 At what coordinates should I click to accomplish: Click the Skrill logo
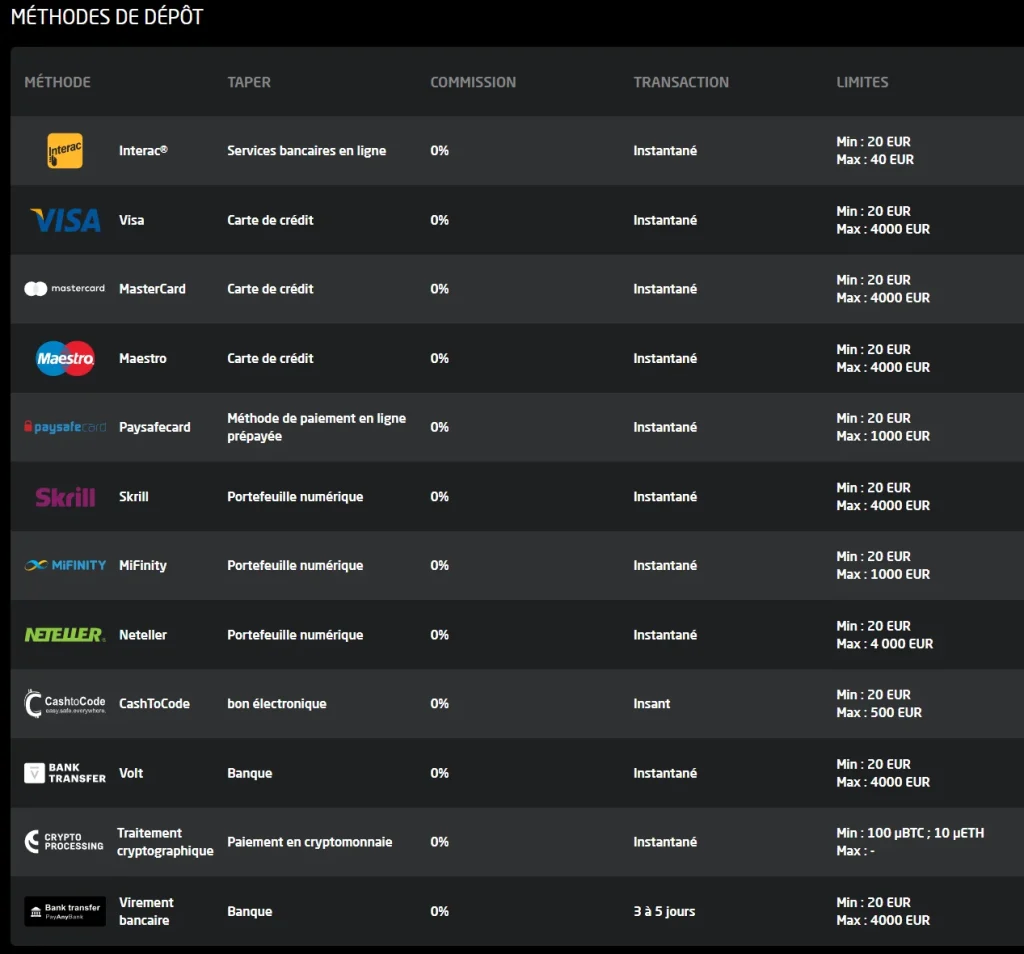click(65, 497)
